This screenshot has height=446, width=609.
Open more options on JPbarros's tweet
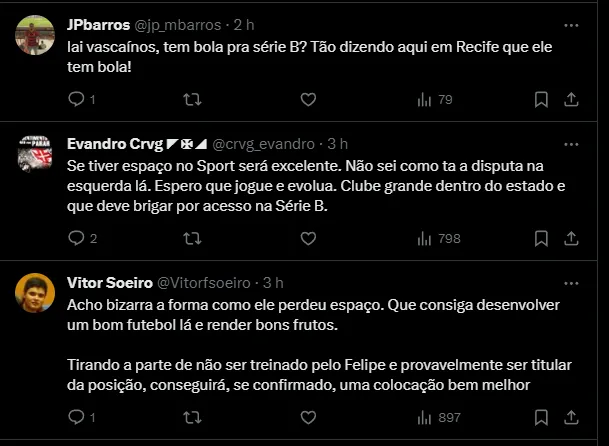pos(571,24)
